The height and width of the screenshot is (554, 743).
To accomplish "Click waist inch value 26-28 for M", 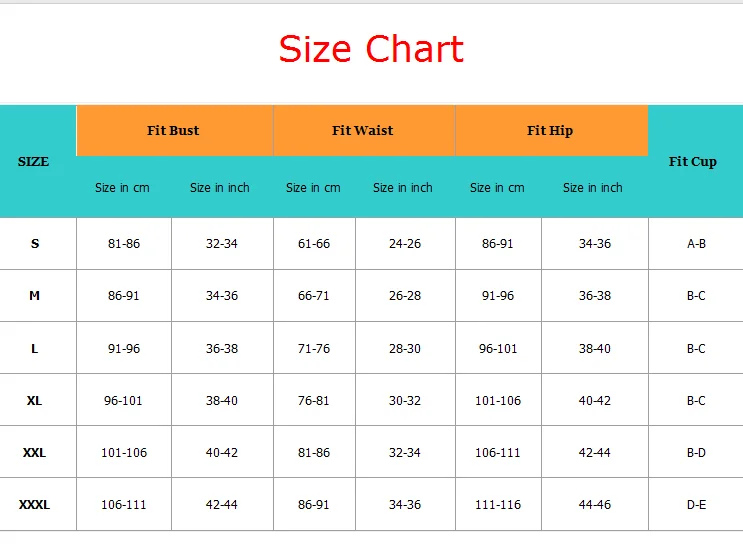I will coord(405,296).
